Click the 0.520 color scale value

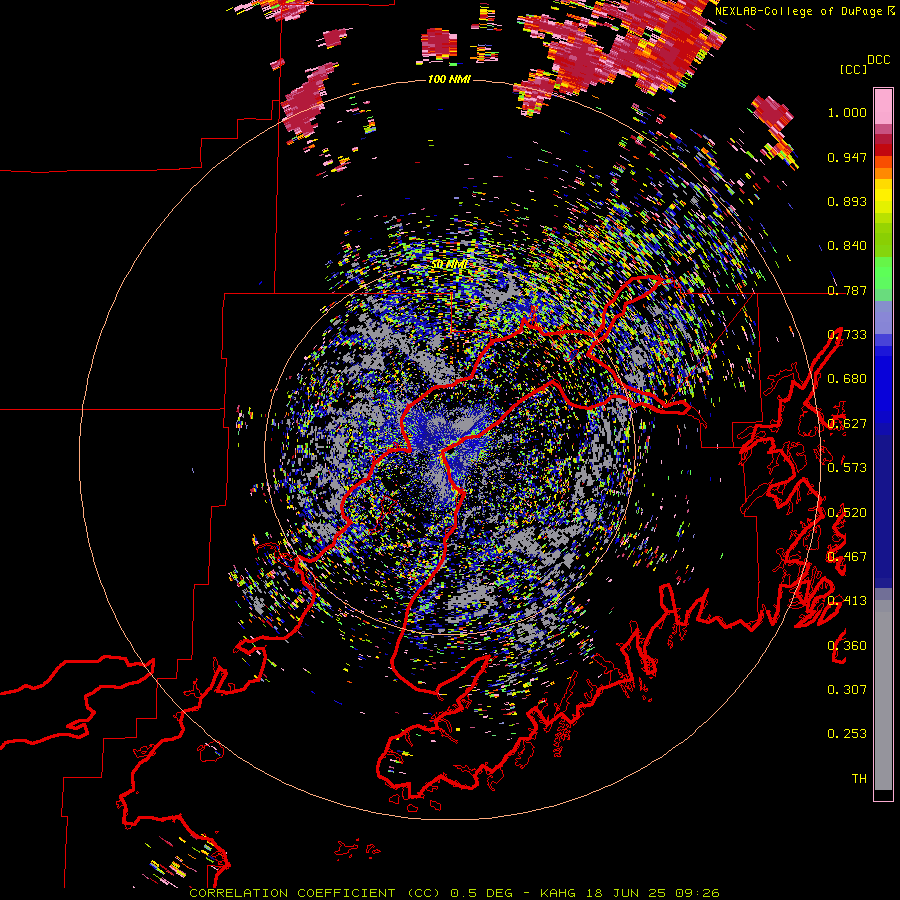click(x=847, y=513)
